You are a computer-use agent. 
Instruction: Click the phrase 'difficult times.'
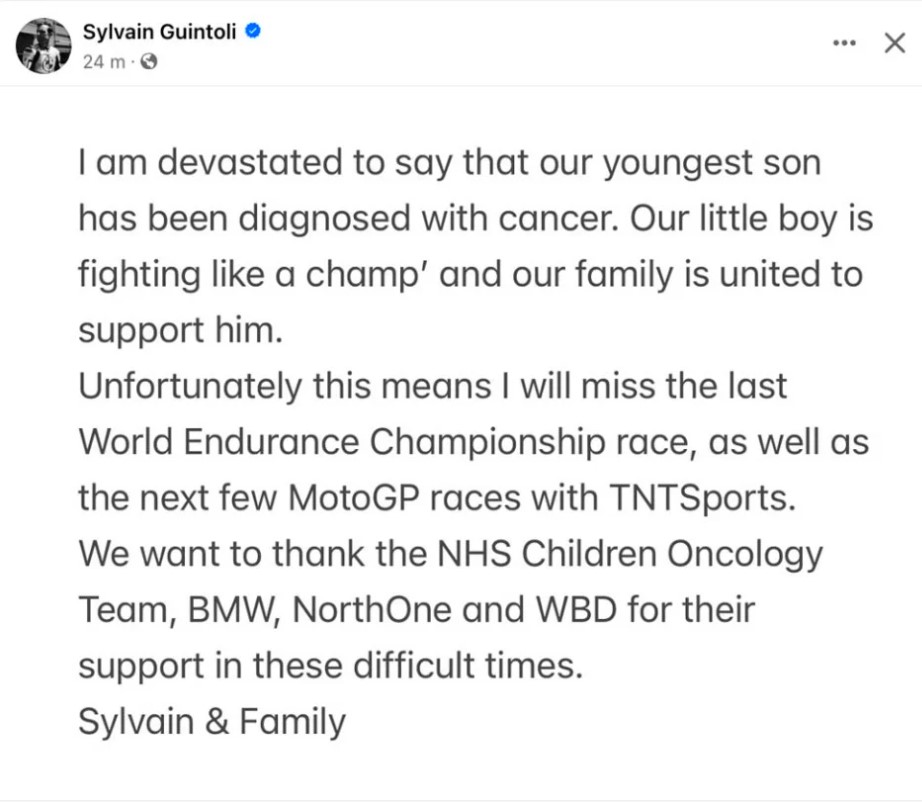pos(468,666)
